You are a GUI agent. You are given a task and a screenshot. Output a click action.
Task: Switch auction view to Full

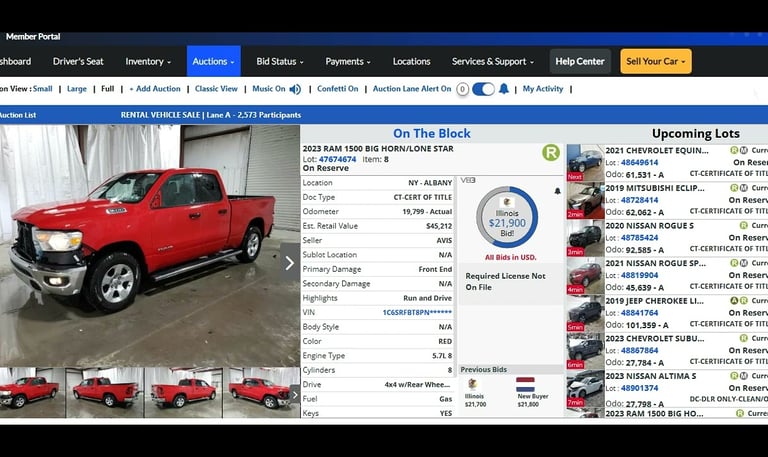(107, 89)
